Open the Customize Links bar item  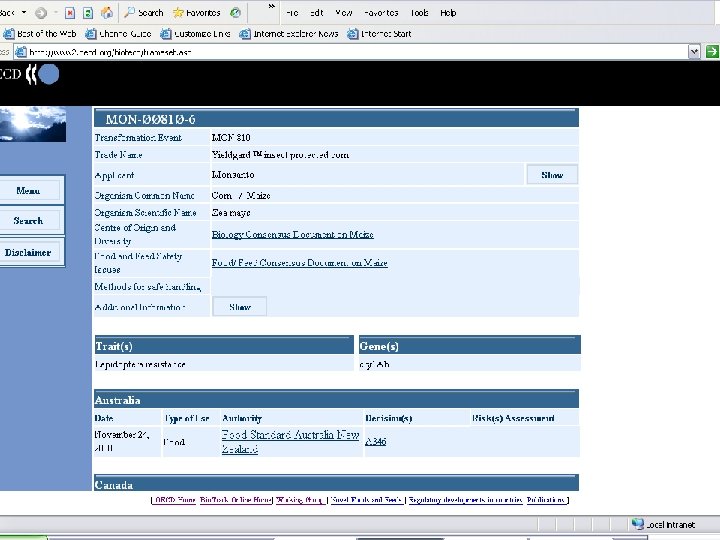195,34
